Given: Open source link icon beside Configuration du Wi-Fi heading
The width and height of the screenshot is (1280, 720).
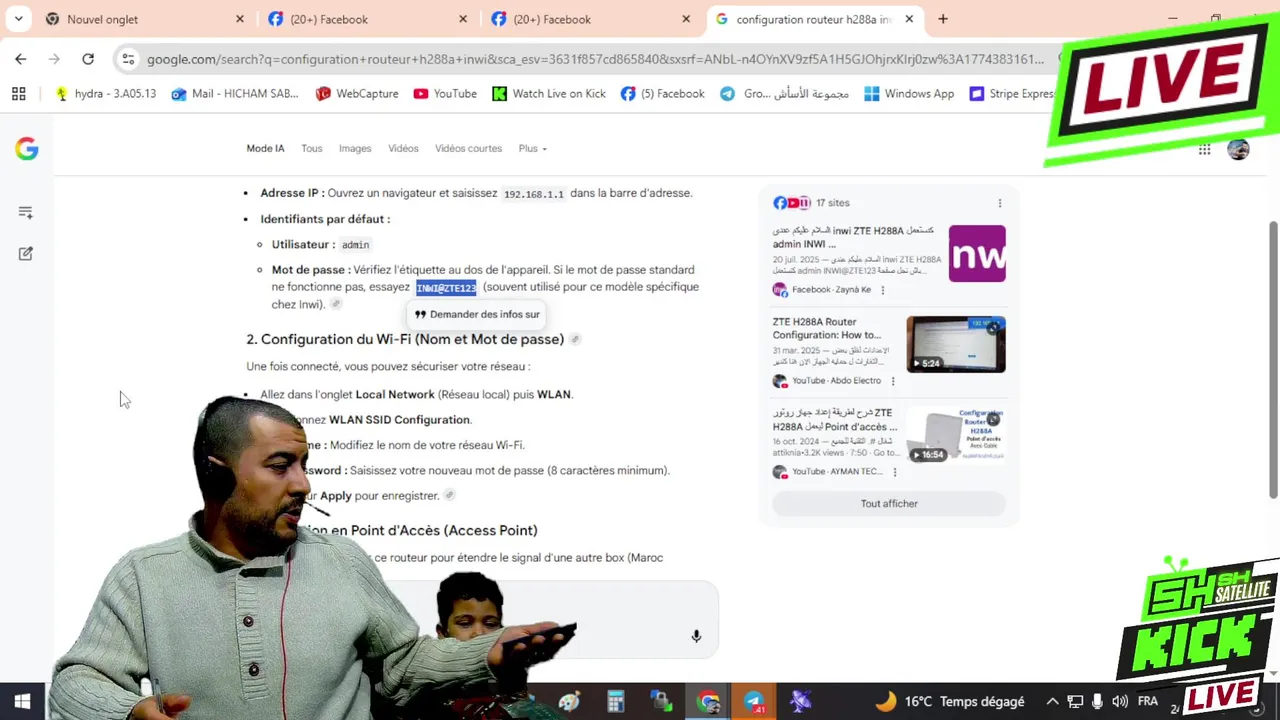Looking at the screenshot, I should [x=575, y=339].
